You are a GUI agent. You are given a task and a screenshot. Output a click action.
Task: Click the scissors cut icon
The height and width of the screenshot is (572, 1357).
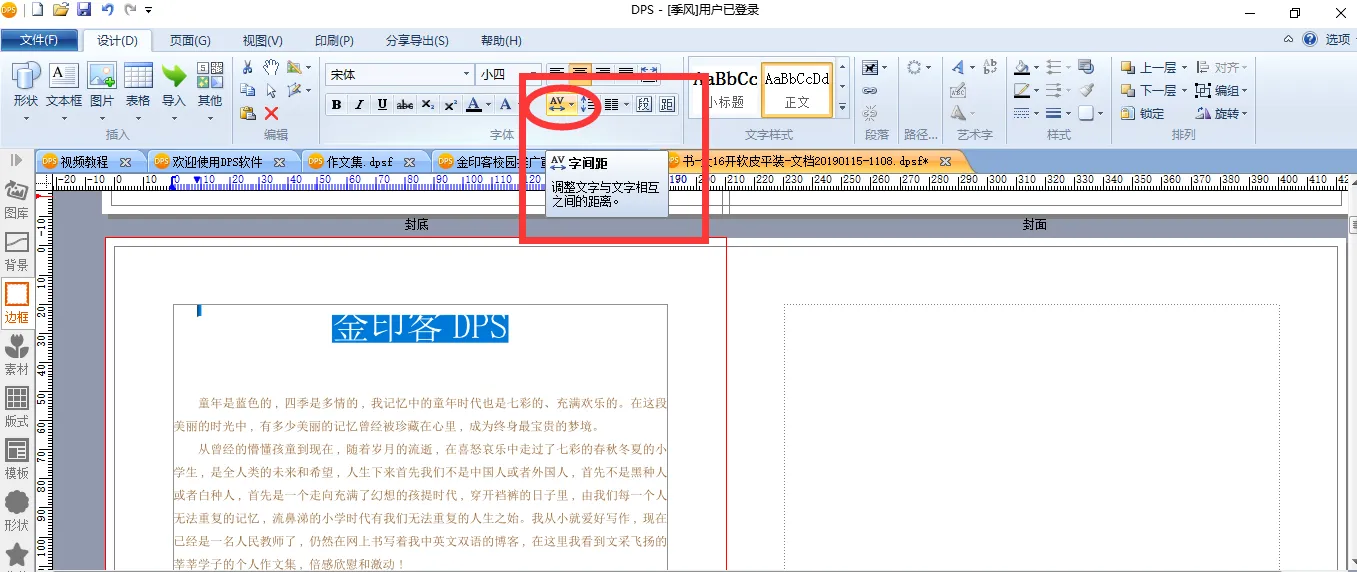point(247,67)
